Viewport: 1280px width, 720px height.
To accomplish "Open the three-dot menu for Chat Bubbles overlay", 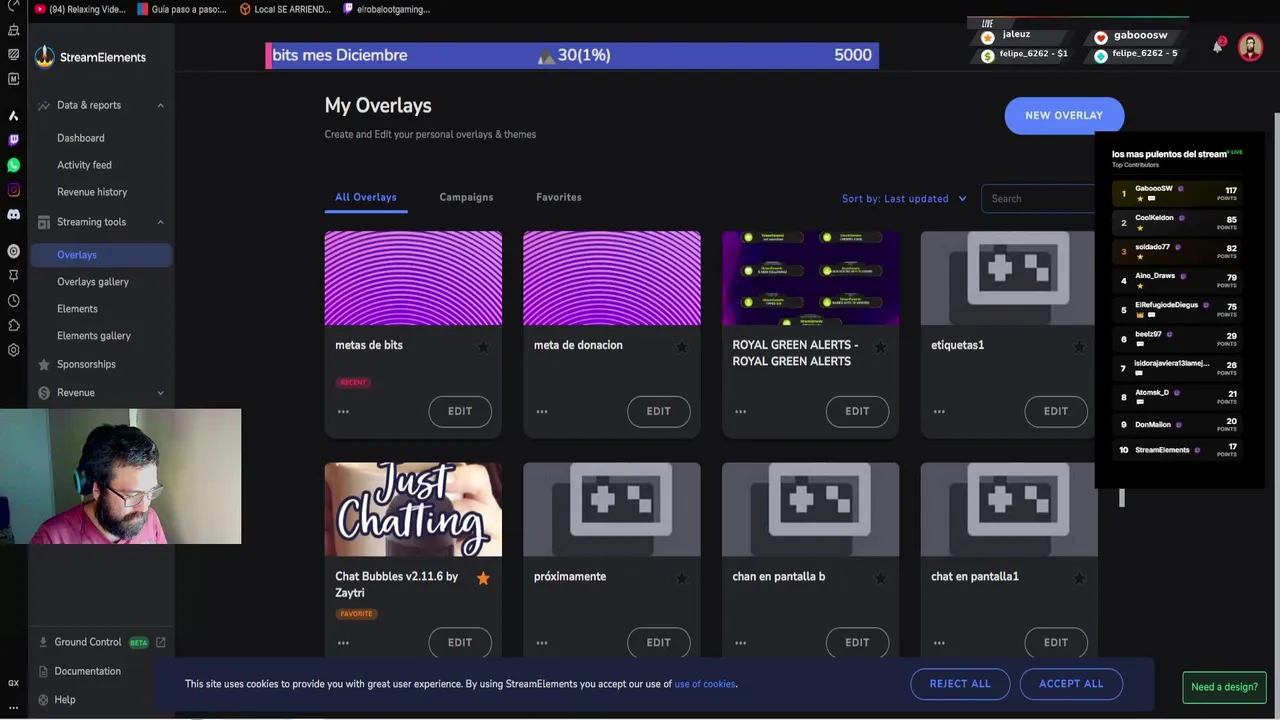I will tap(343, 643).
